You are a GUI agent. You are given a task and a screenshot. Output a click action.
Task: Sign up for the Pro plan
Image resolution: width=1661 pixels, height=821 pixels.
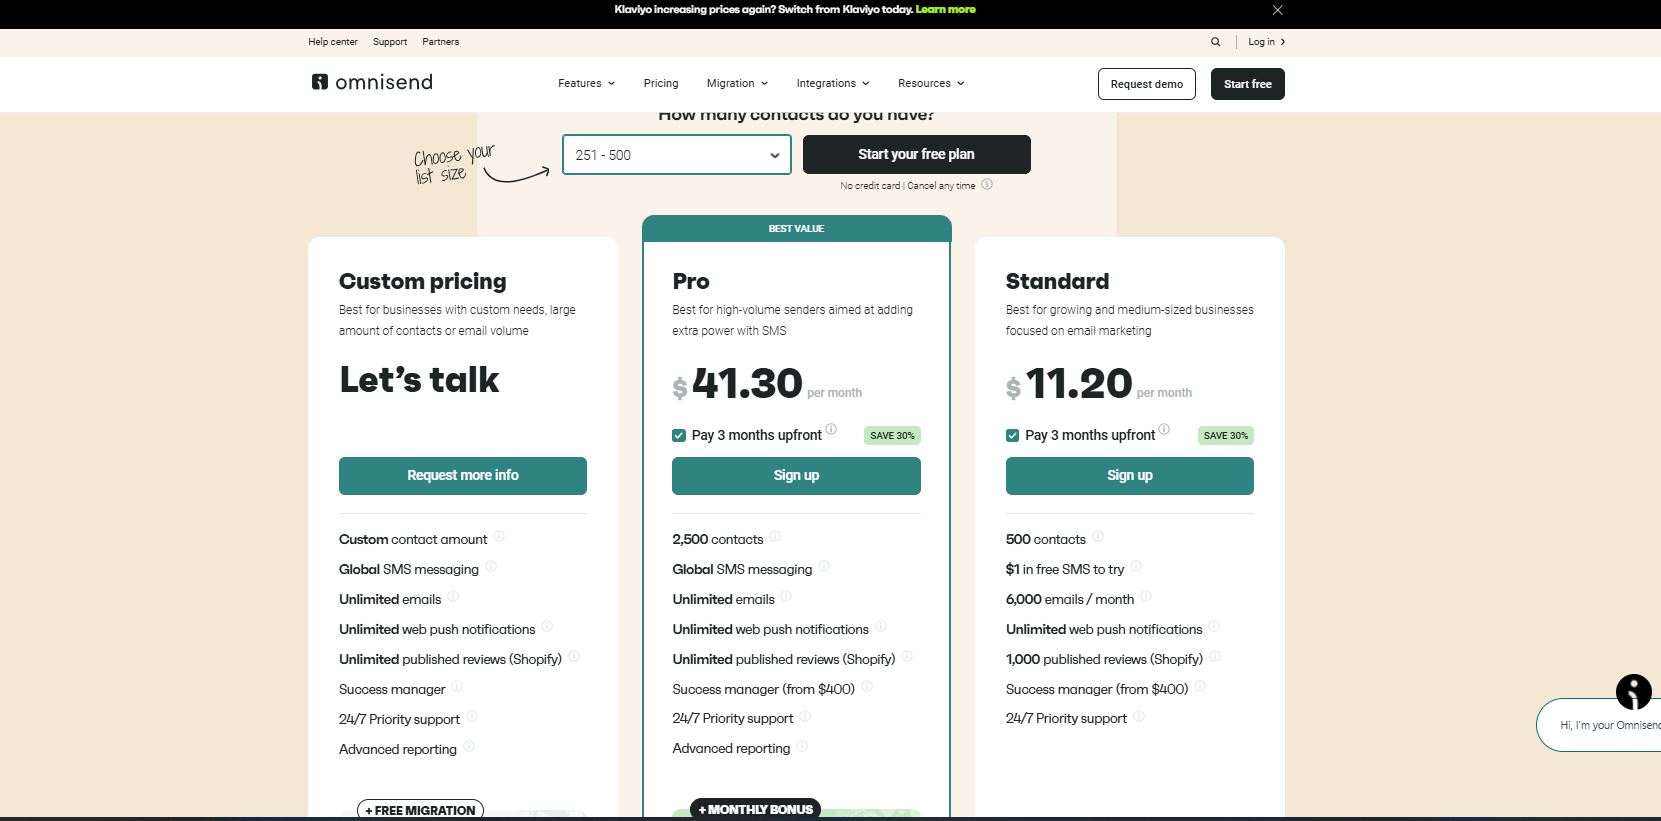[x=796, y=476]
